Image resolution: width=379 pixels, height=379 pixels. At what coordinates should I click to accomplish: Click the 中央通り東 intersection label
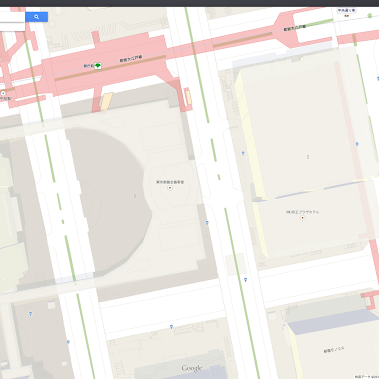[347, 11]
